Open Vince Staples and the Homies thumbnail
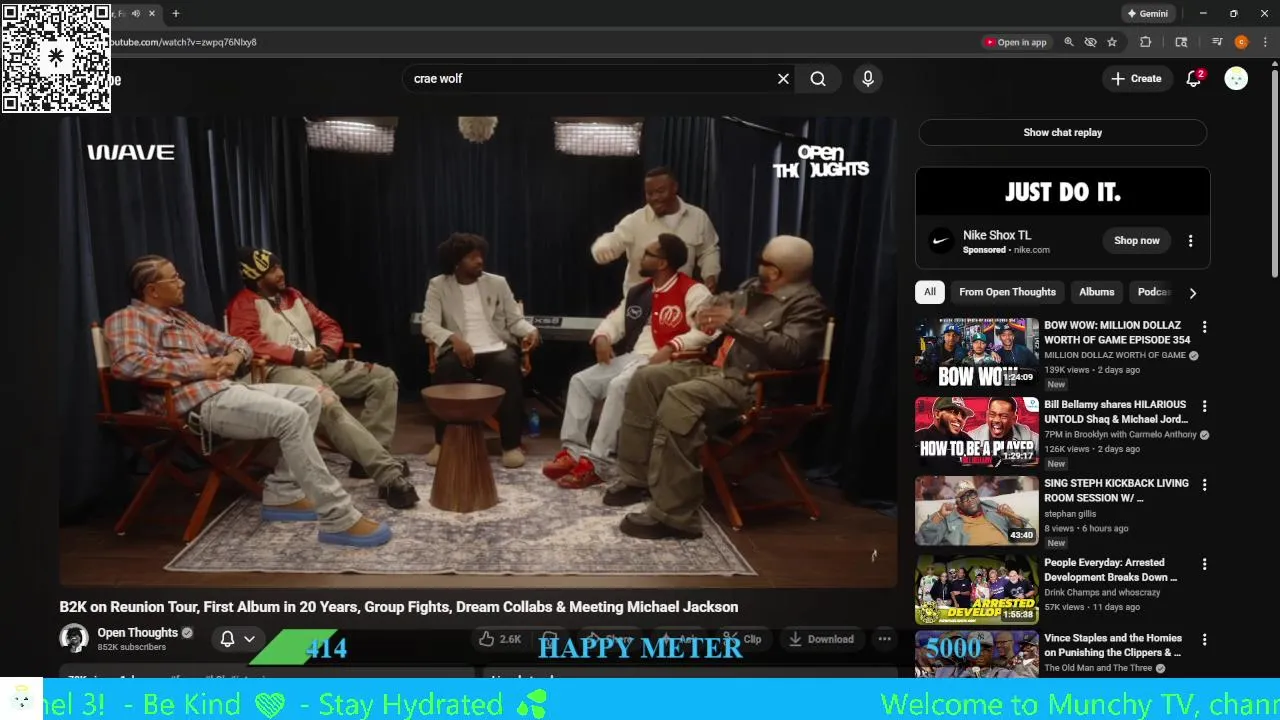The height and width of the screenshot is (720, 1280). coord(976,655)
